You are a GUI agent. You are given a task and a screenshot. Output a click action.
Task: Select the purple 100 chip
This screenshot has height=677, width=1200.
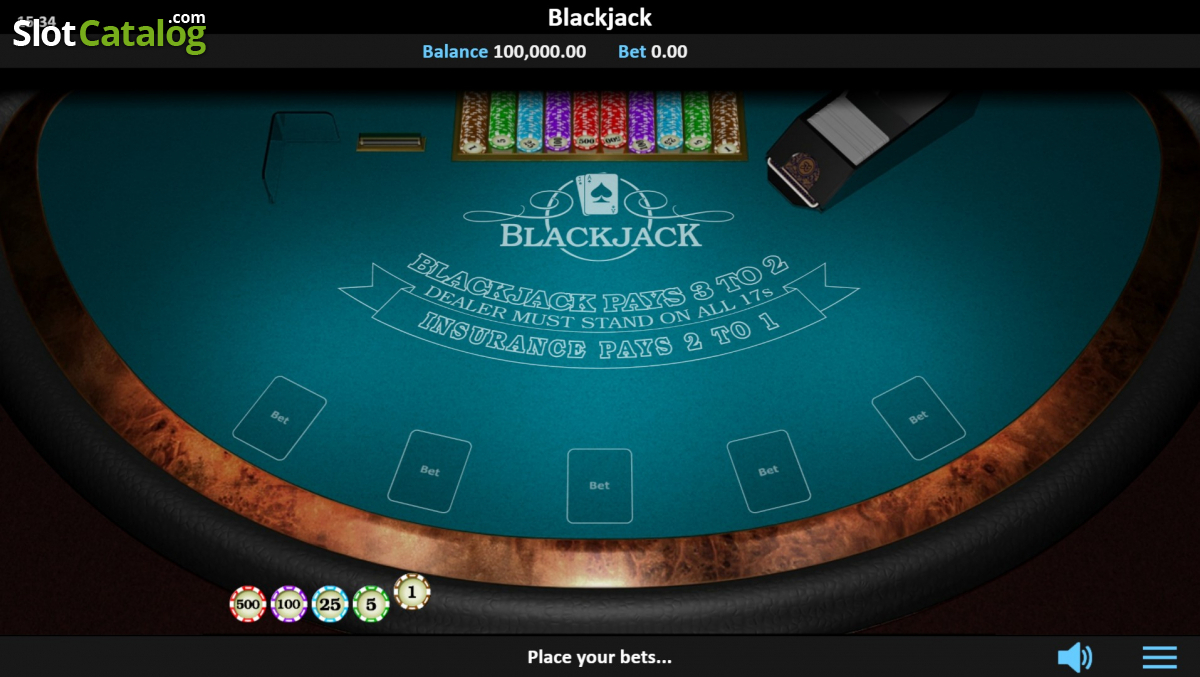289,604
